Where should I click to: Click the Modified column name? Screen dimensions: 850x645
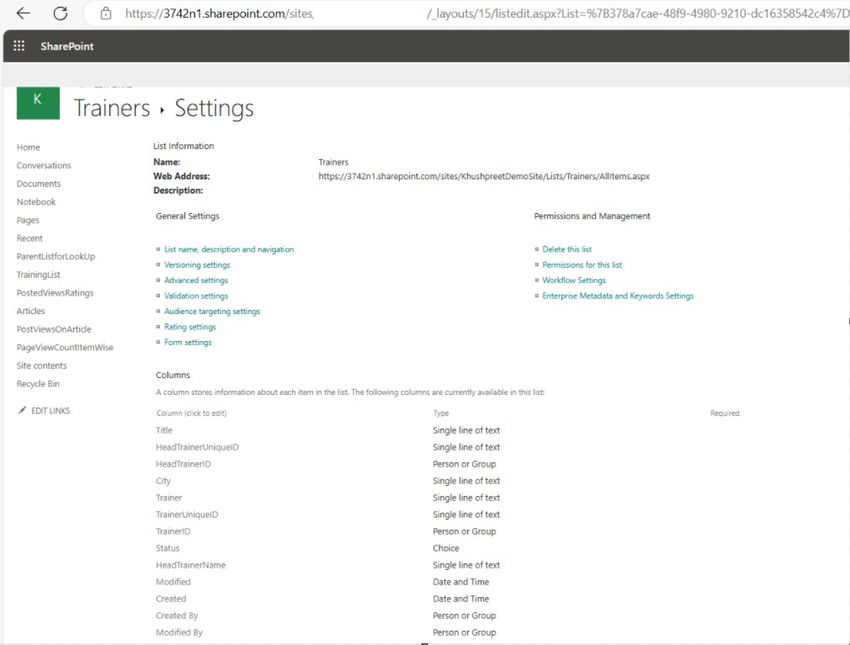(173, 582)
